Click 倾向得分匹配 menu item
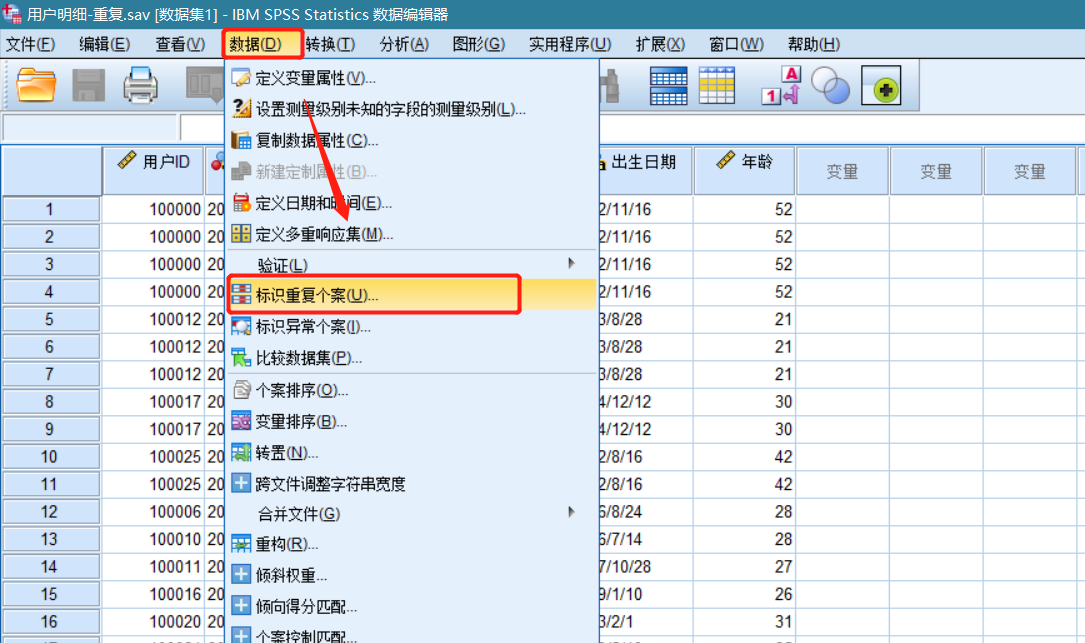 [x=412, y=606]
